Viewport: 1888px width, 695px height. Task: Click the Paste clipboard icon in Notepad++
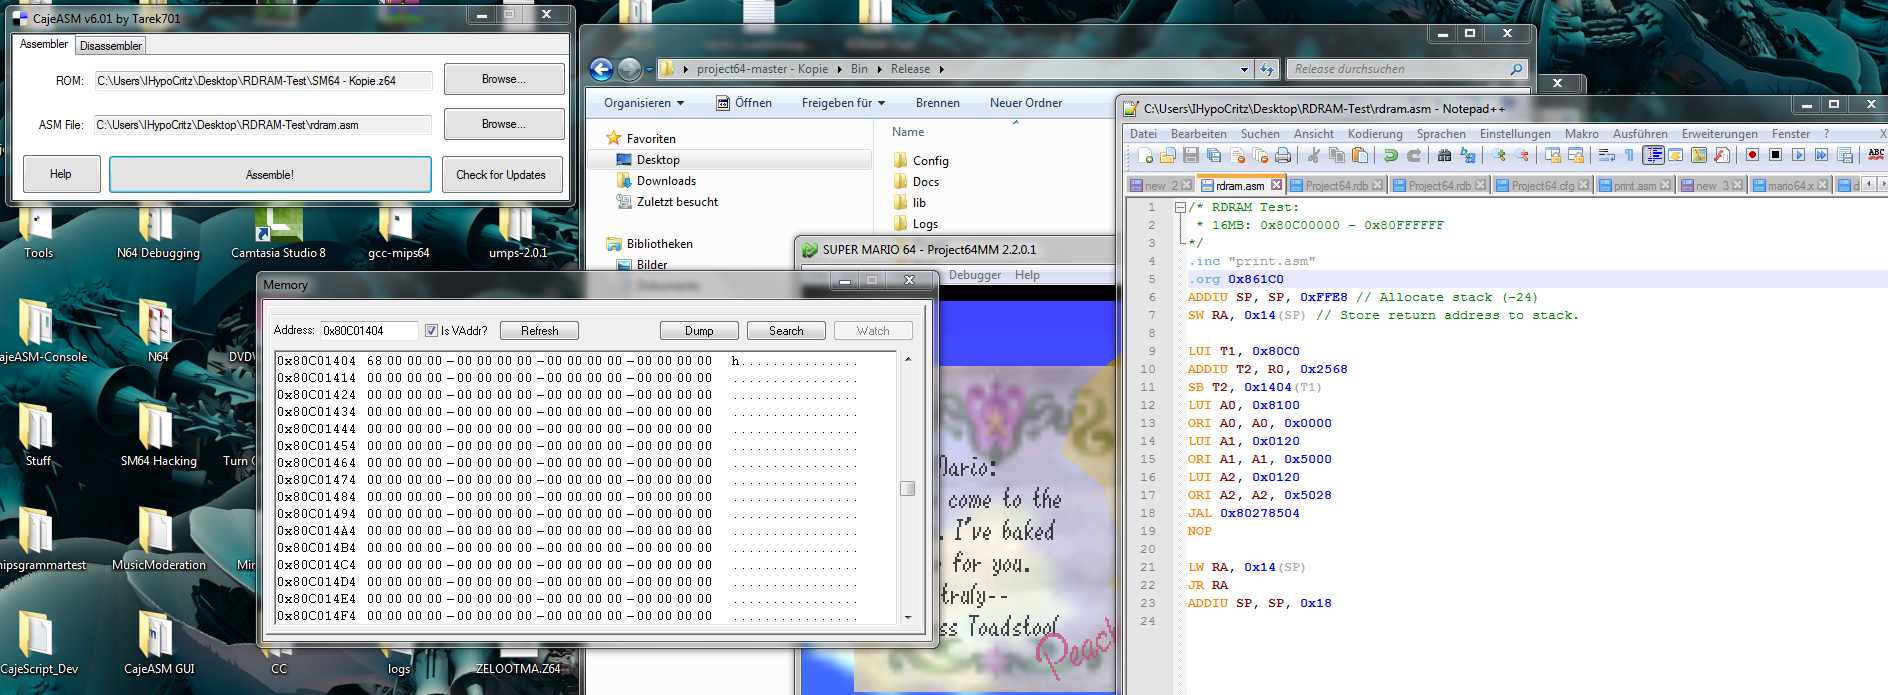pyautogui.click(x=1360, y=155)
